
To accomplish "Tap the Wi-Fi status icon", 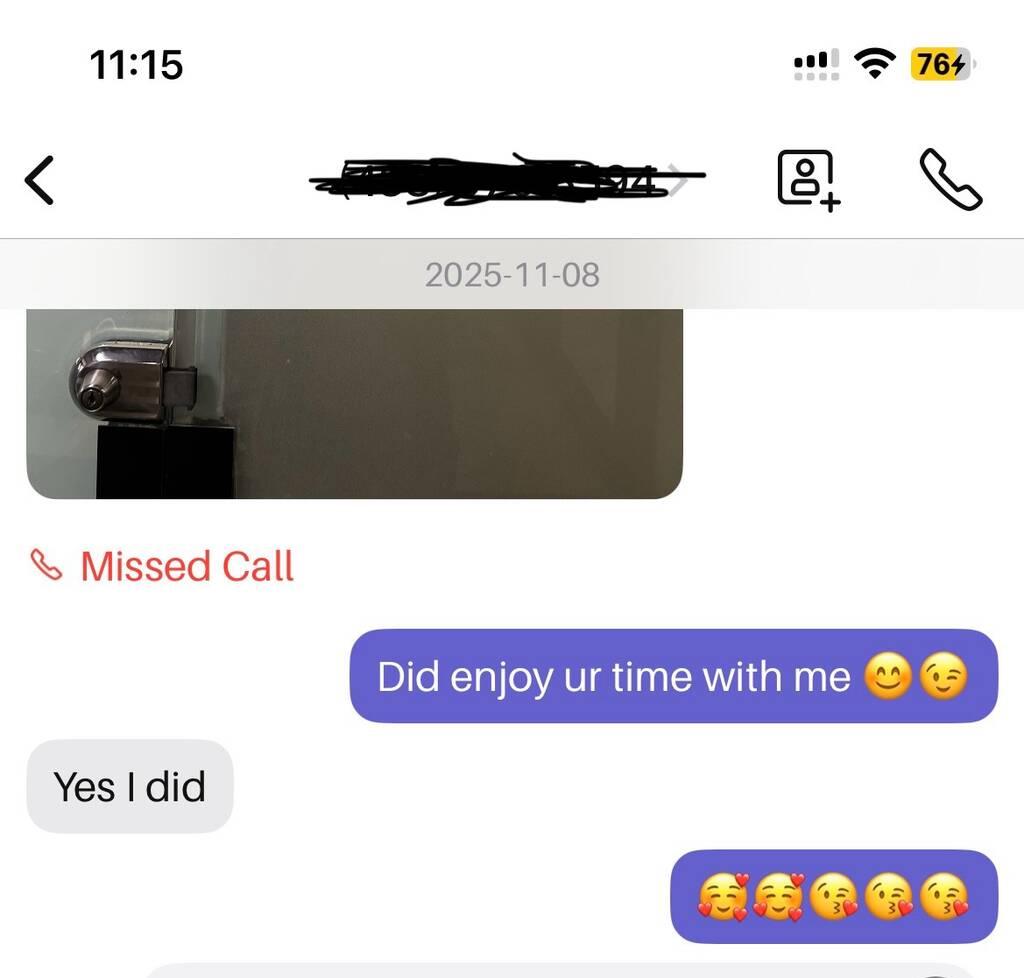I will (875, 64).
